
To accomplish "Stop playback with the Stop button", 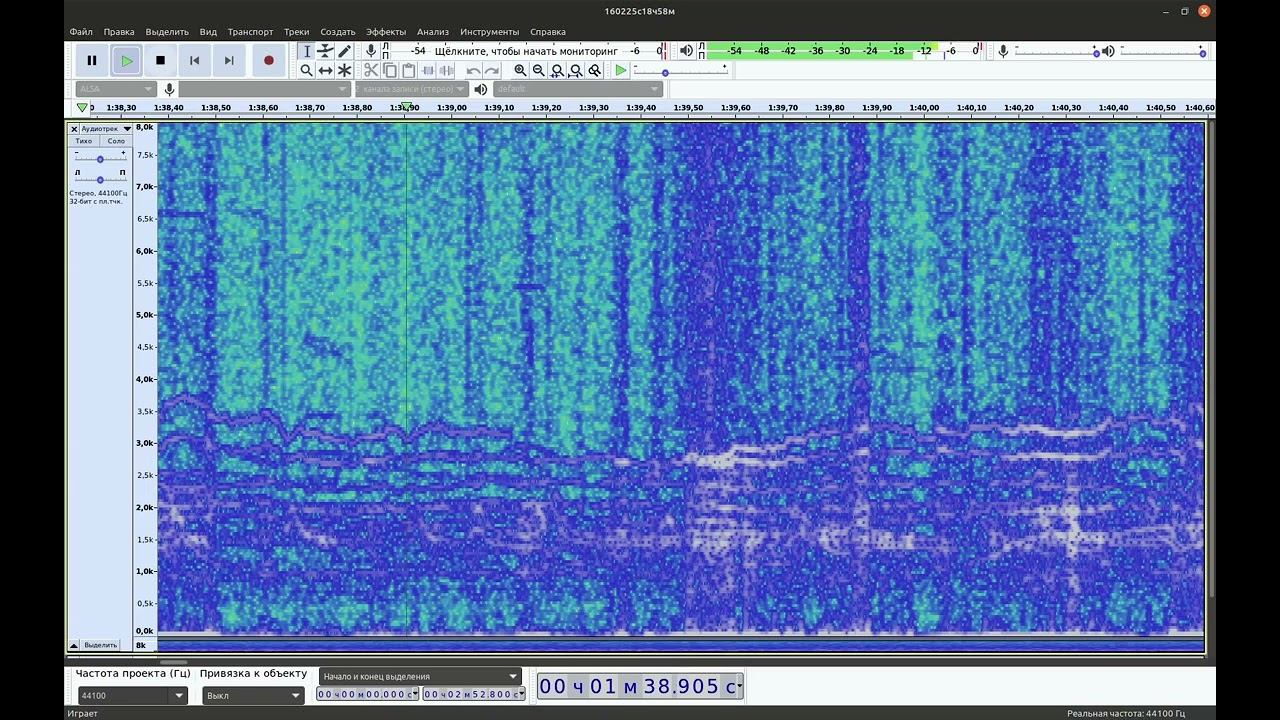I will pos(160,61).
